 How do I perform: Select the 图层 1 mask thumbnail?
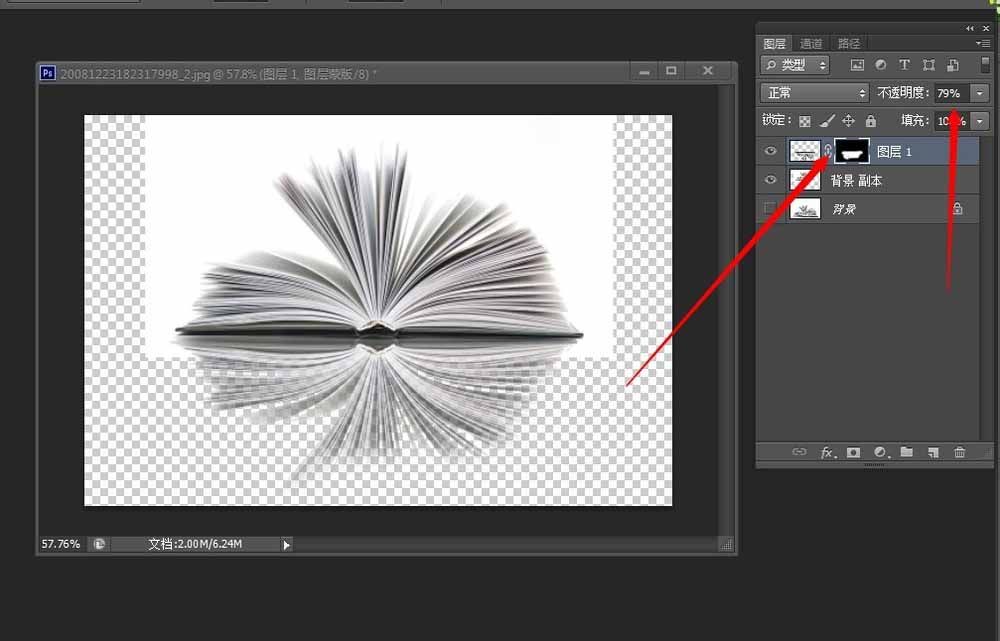(x=852, y=151)
